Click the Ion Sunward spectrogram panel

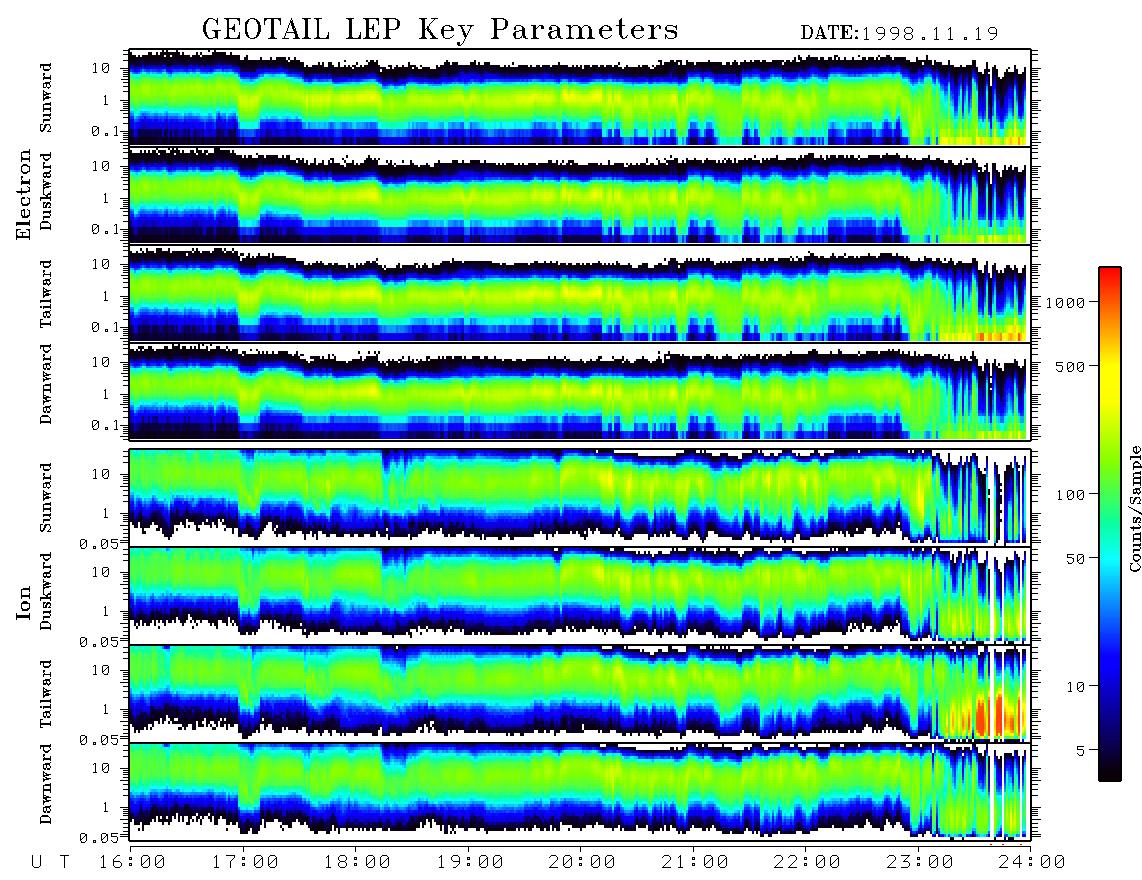[x=579, y=497]
